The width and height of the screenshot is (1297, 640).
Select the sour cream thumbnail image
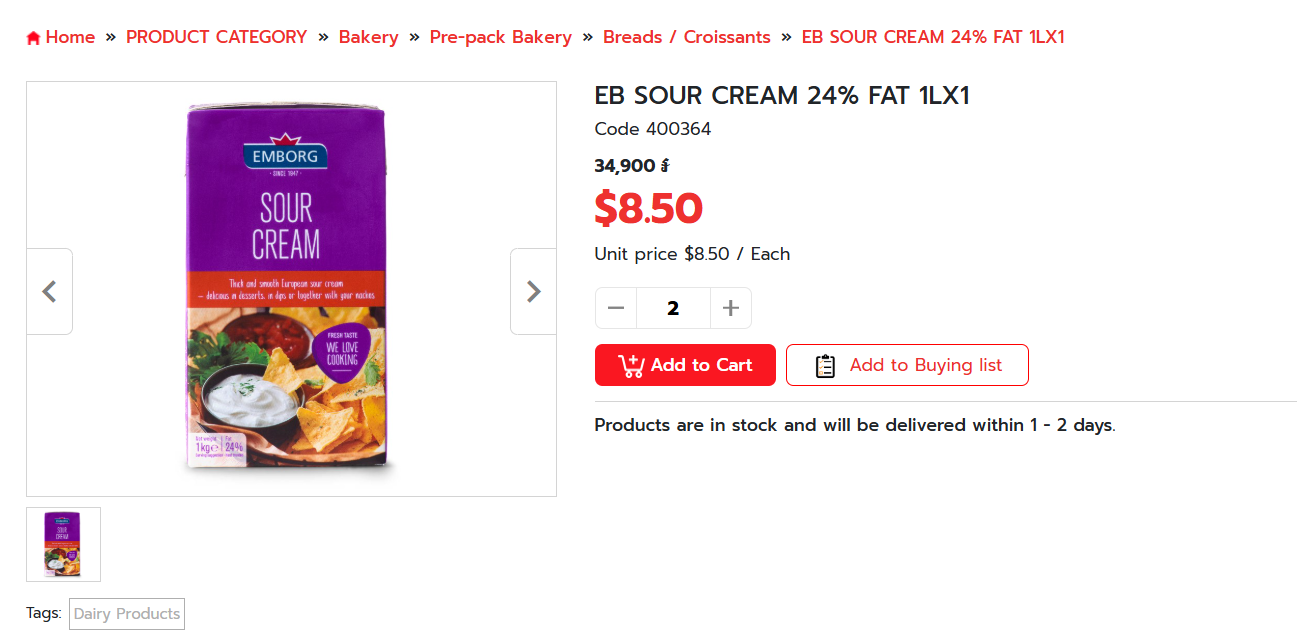tap(63, 544)
